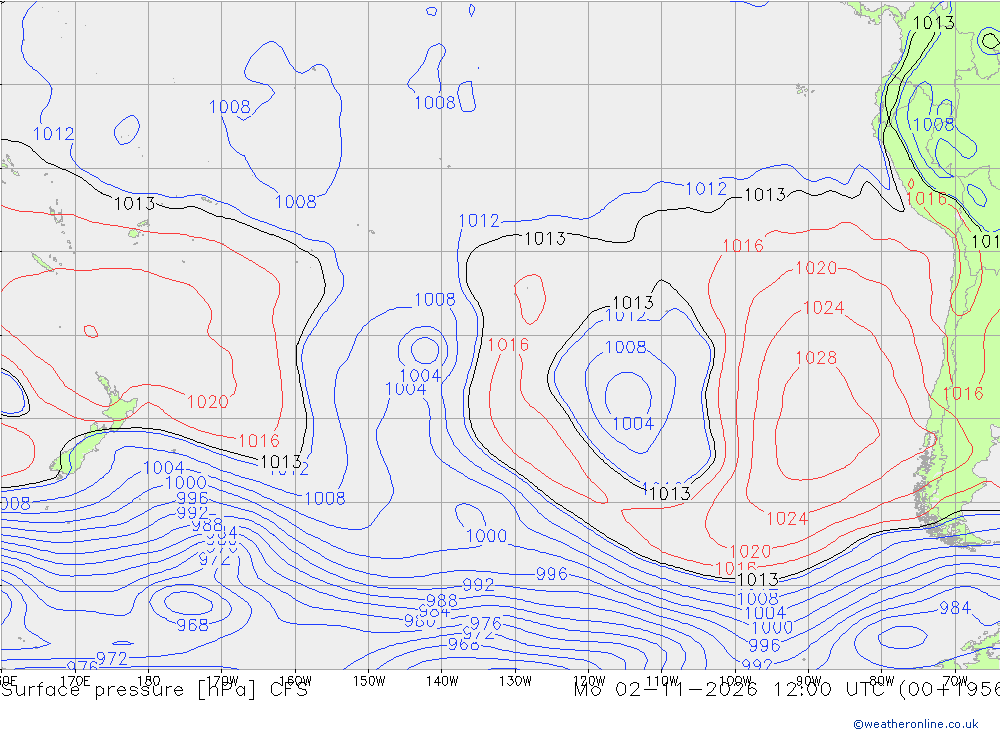Click the 170W longitude axis label
The width and height of the screenshot is (1000, 733).
point(222,681)
